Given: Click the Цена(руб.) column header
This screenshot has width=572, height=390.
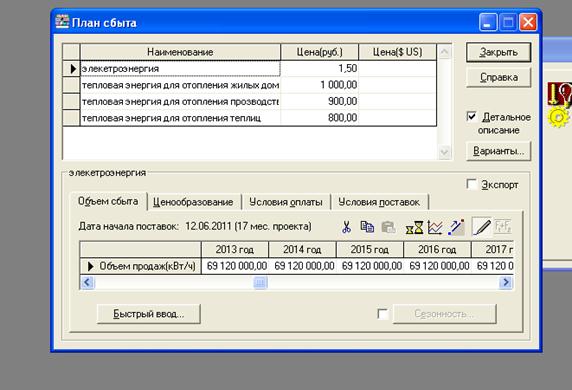Looking at the screenshot, I should (x=320, y=52).
